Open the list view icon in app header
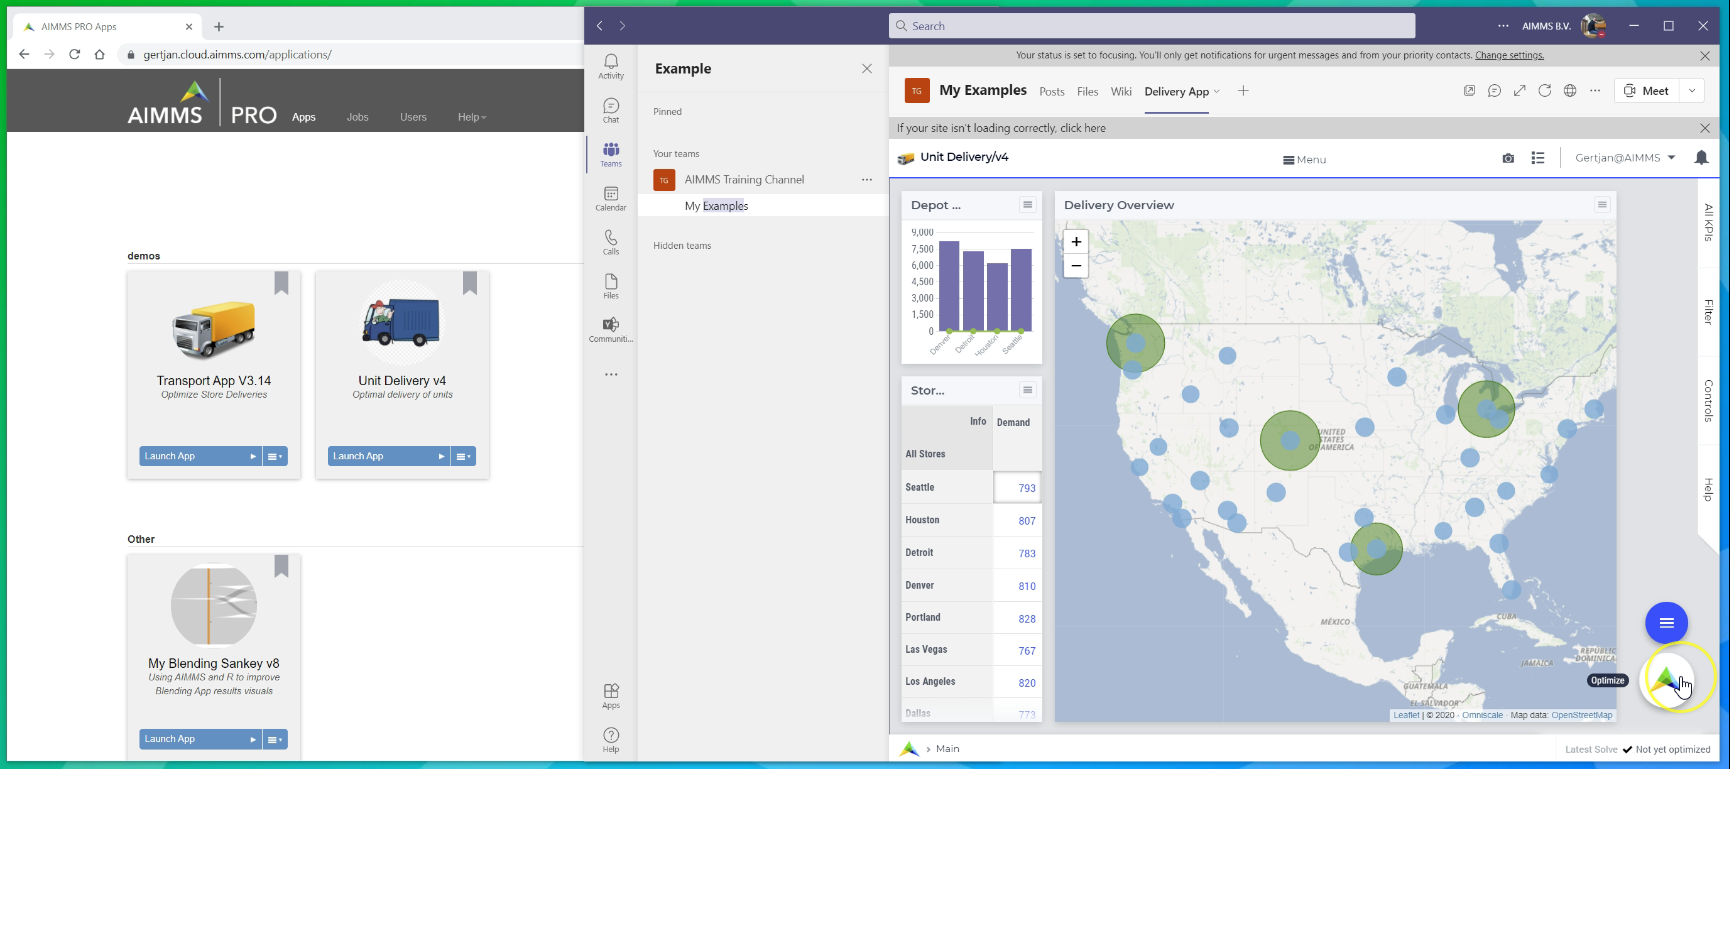Image resolution: width=1730 pixels, height=942 pixels. point(1538,158)
